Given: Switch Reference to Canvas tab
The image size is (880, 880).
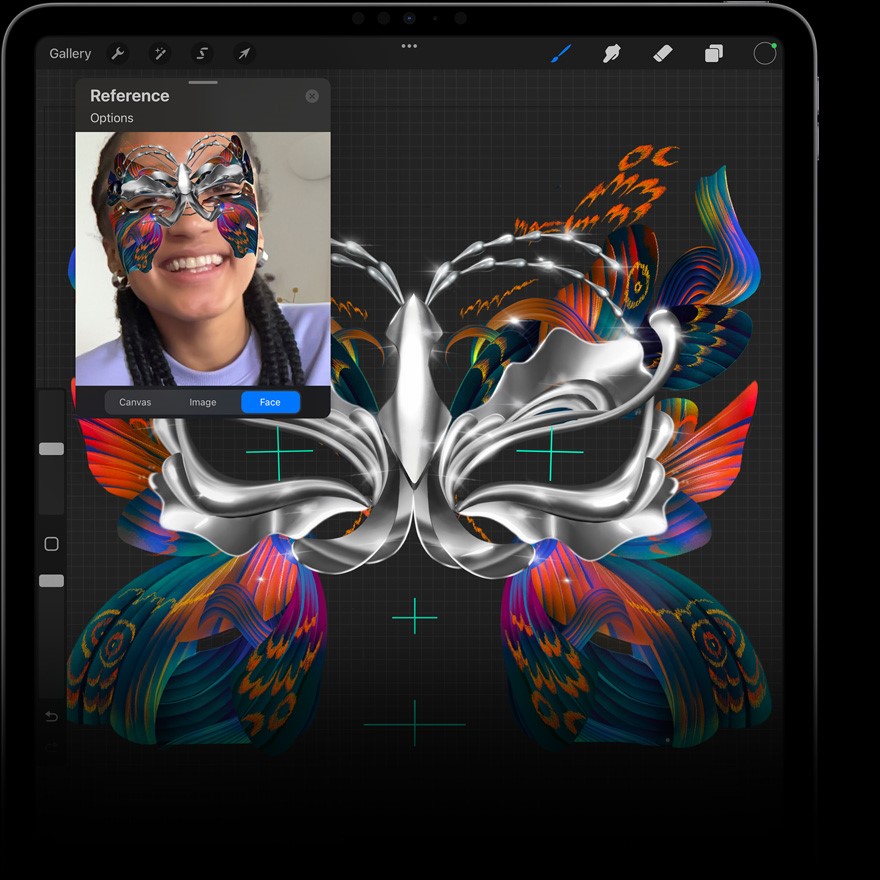Looking at the screenshot, I should (x=135, y=402).
